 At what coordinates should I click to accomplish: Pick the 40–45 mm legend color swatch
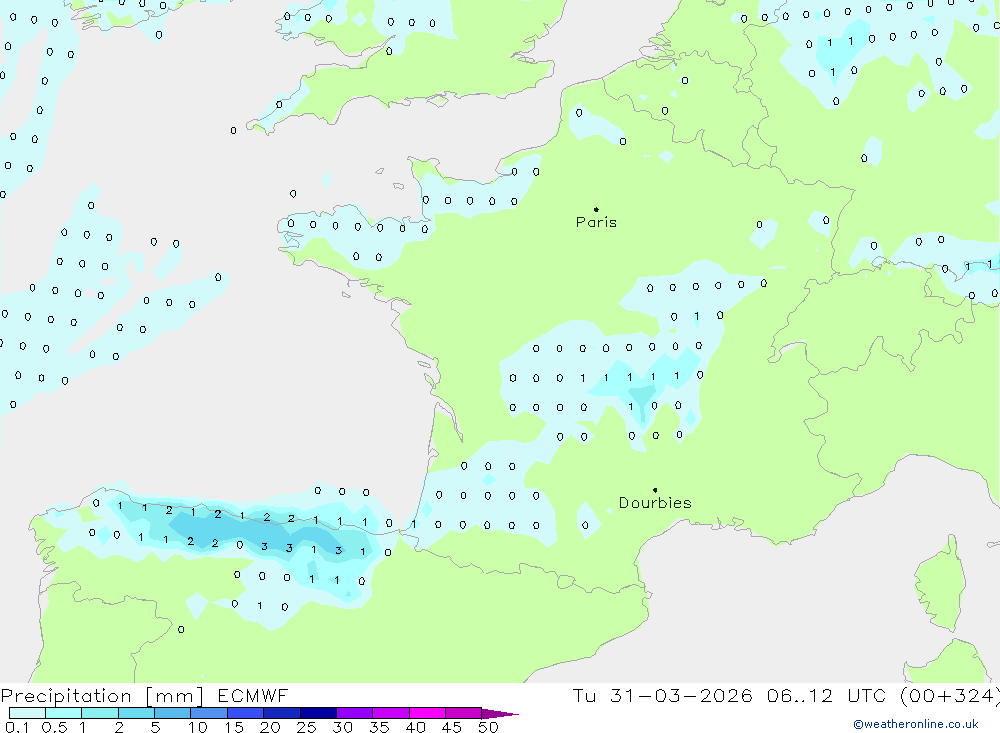[x=427, y=713]
